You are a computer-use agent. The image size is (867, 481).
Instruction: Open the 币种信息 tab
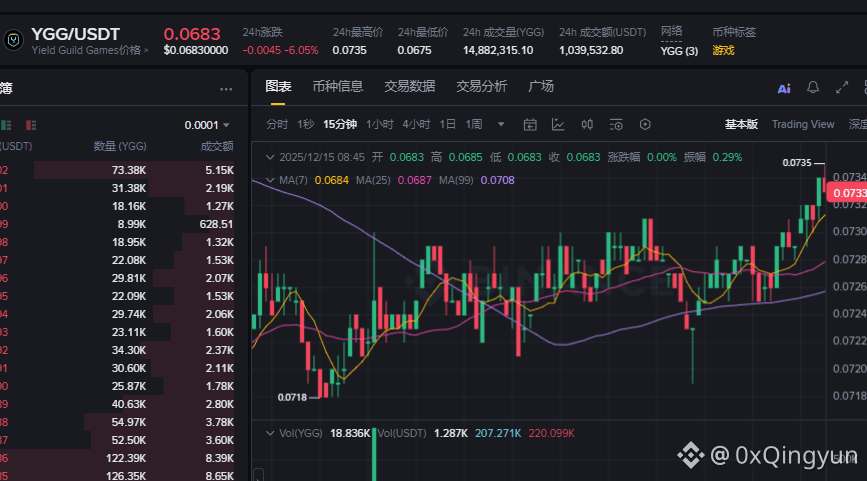338,87
